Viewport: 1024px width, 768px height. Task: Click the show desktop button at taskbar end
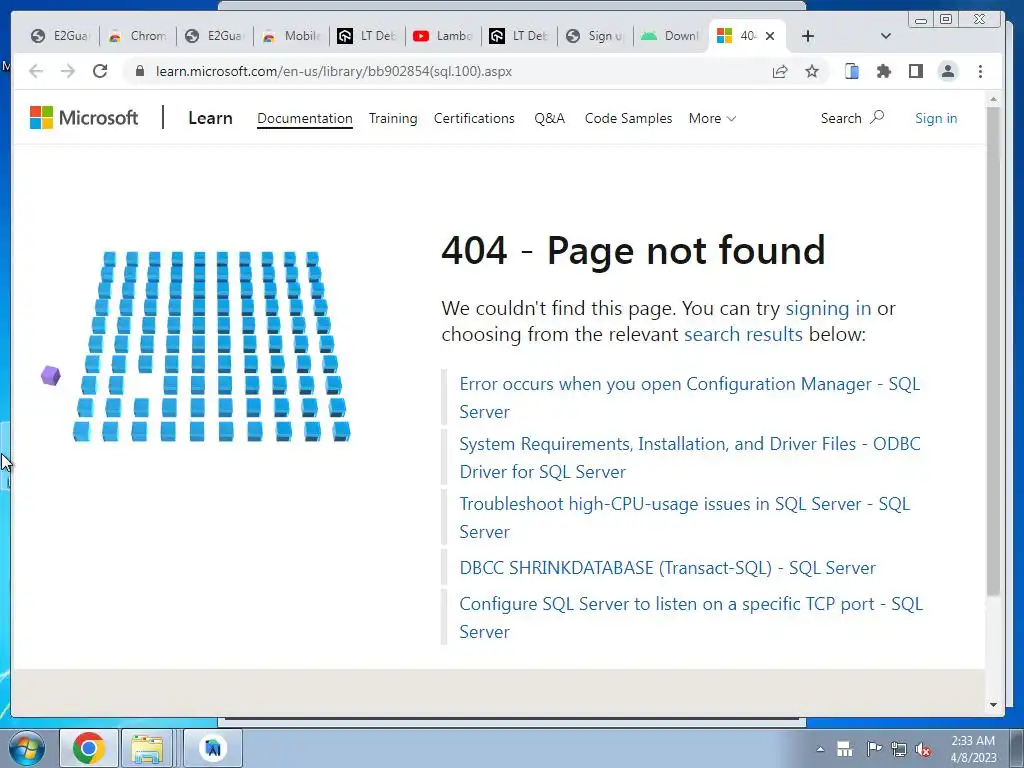1017,748
